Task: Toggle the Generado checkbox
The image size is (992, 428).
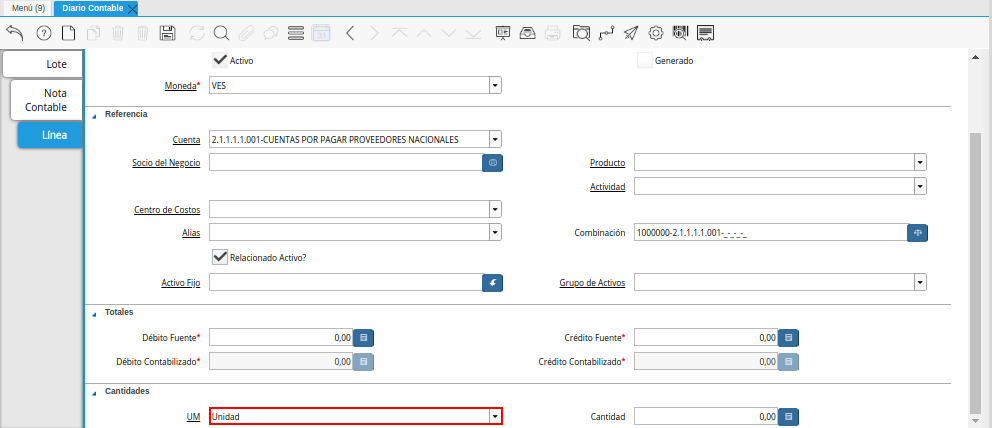Action: (645, 61)
